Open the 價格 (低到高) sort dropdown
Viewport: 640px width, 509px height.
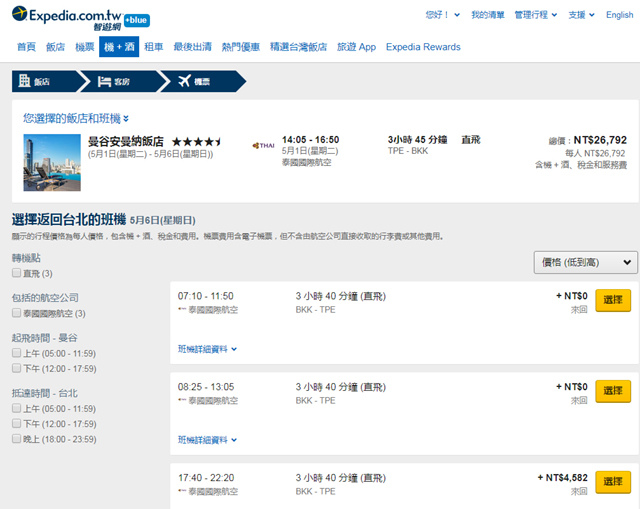point(585,262)
